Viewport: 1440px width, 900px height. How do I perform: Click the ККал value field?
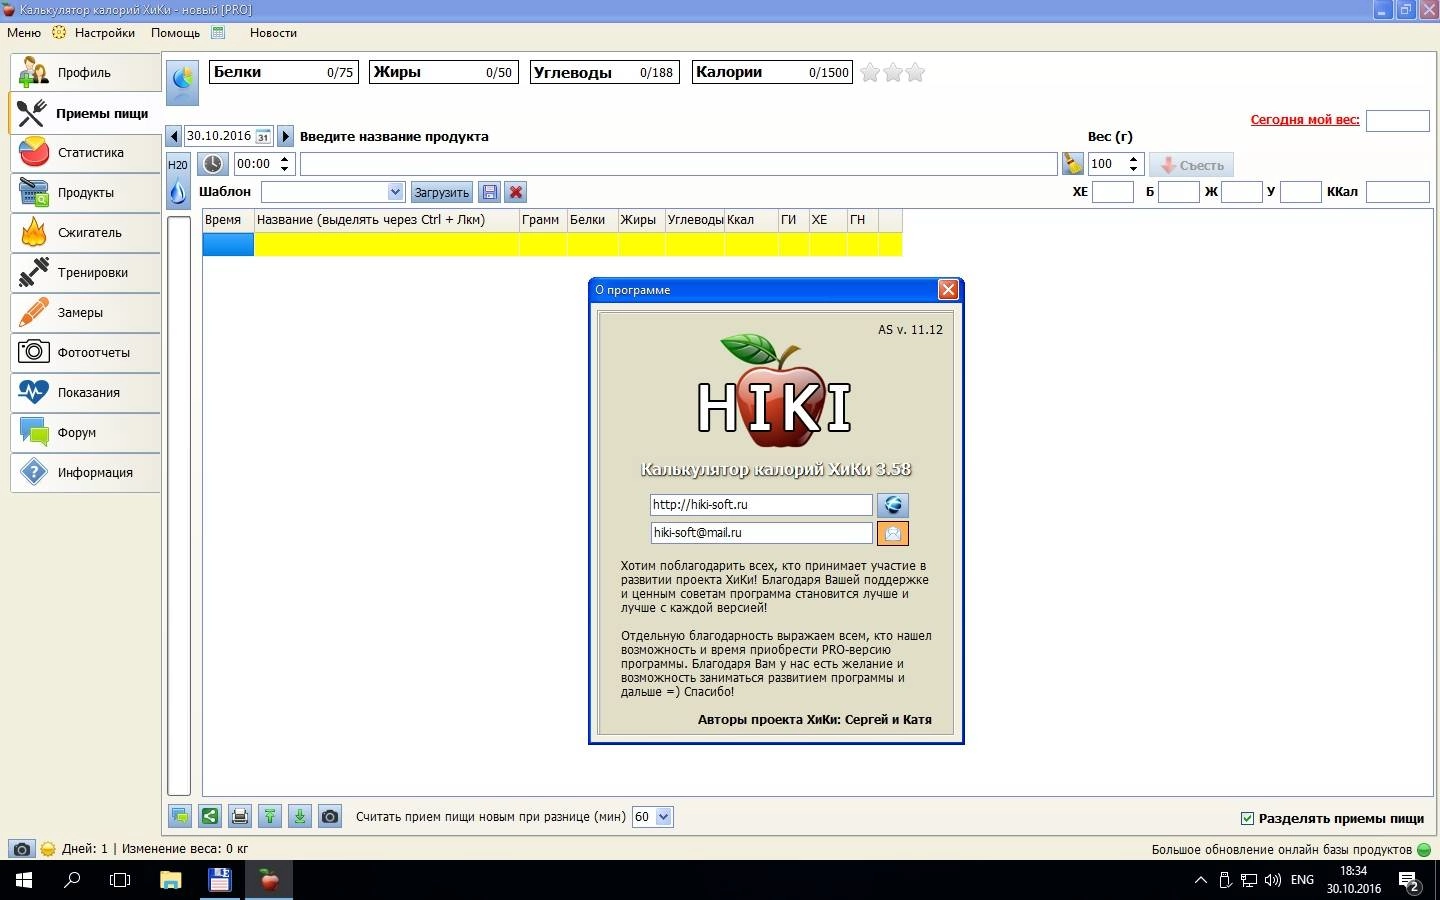(1397, 192)
